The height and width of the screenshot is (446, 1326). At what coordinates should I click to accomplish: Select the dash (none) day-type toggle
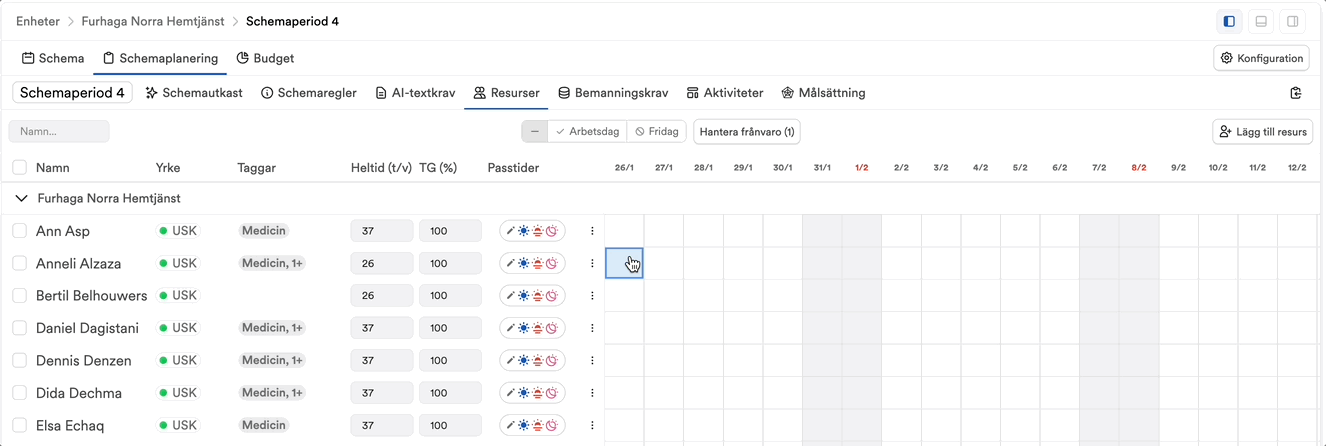click(x=535, y=131)
